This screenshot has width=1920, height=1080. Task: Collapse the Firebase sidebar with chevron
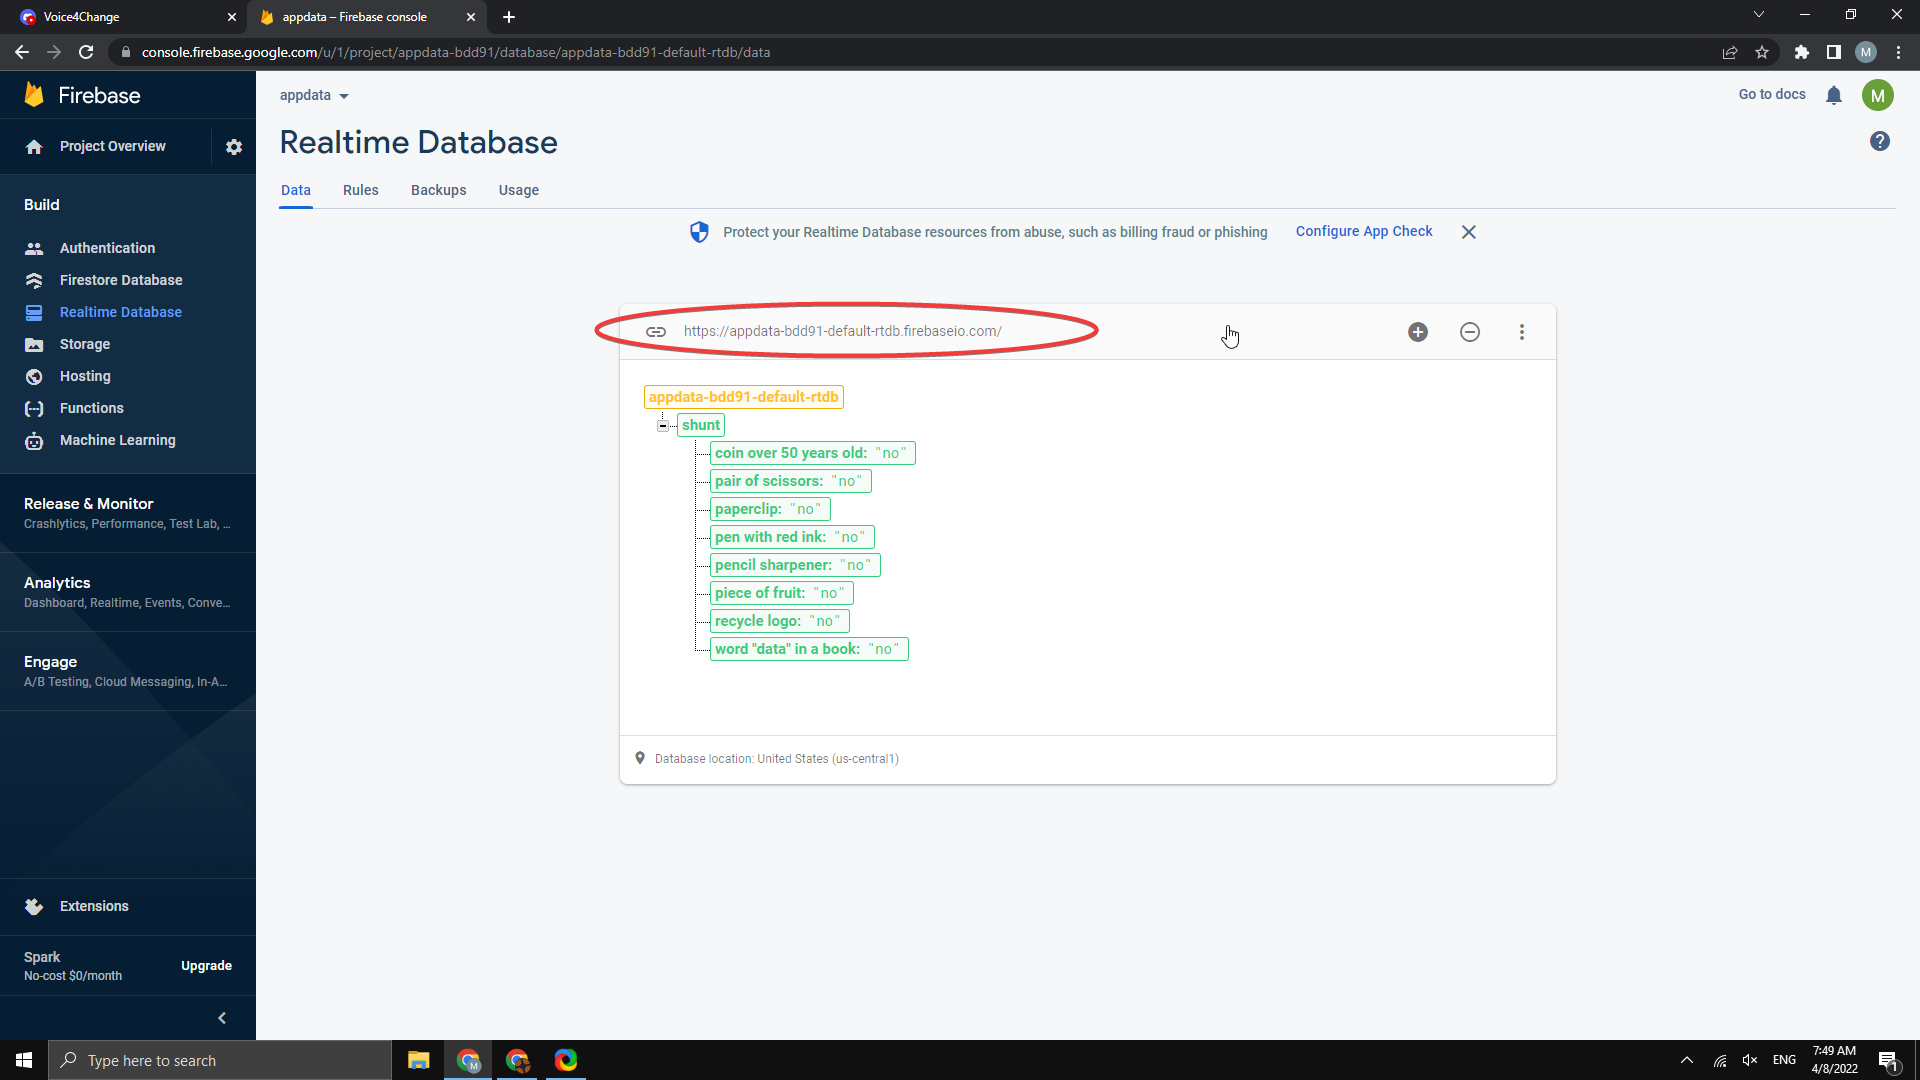[x=222, y=1018]
